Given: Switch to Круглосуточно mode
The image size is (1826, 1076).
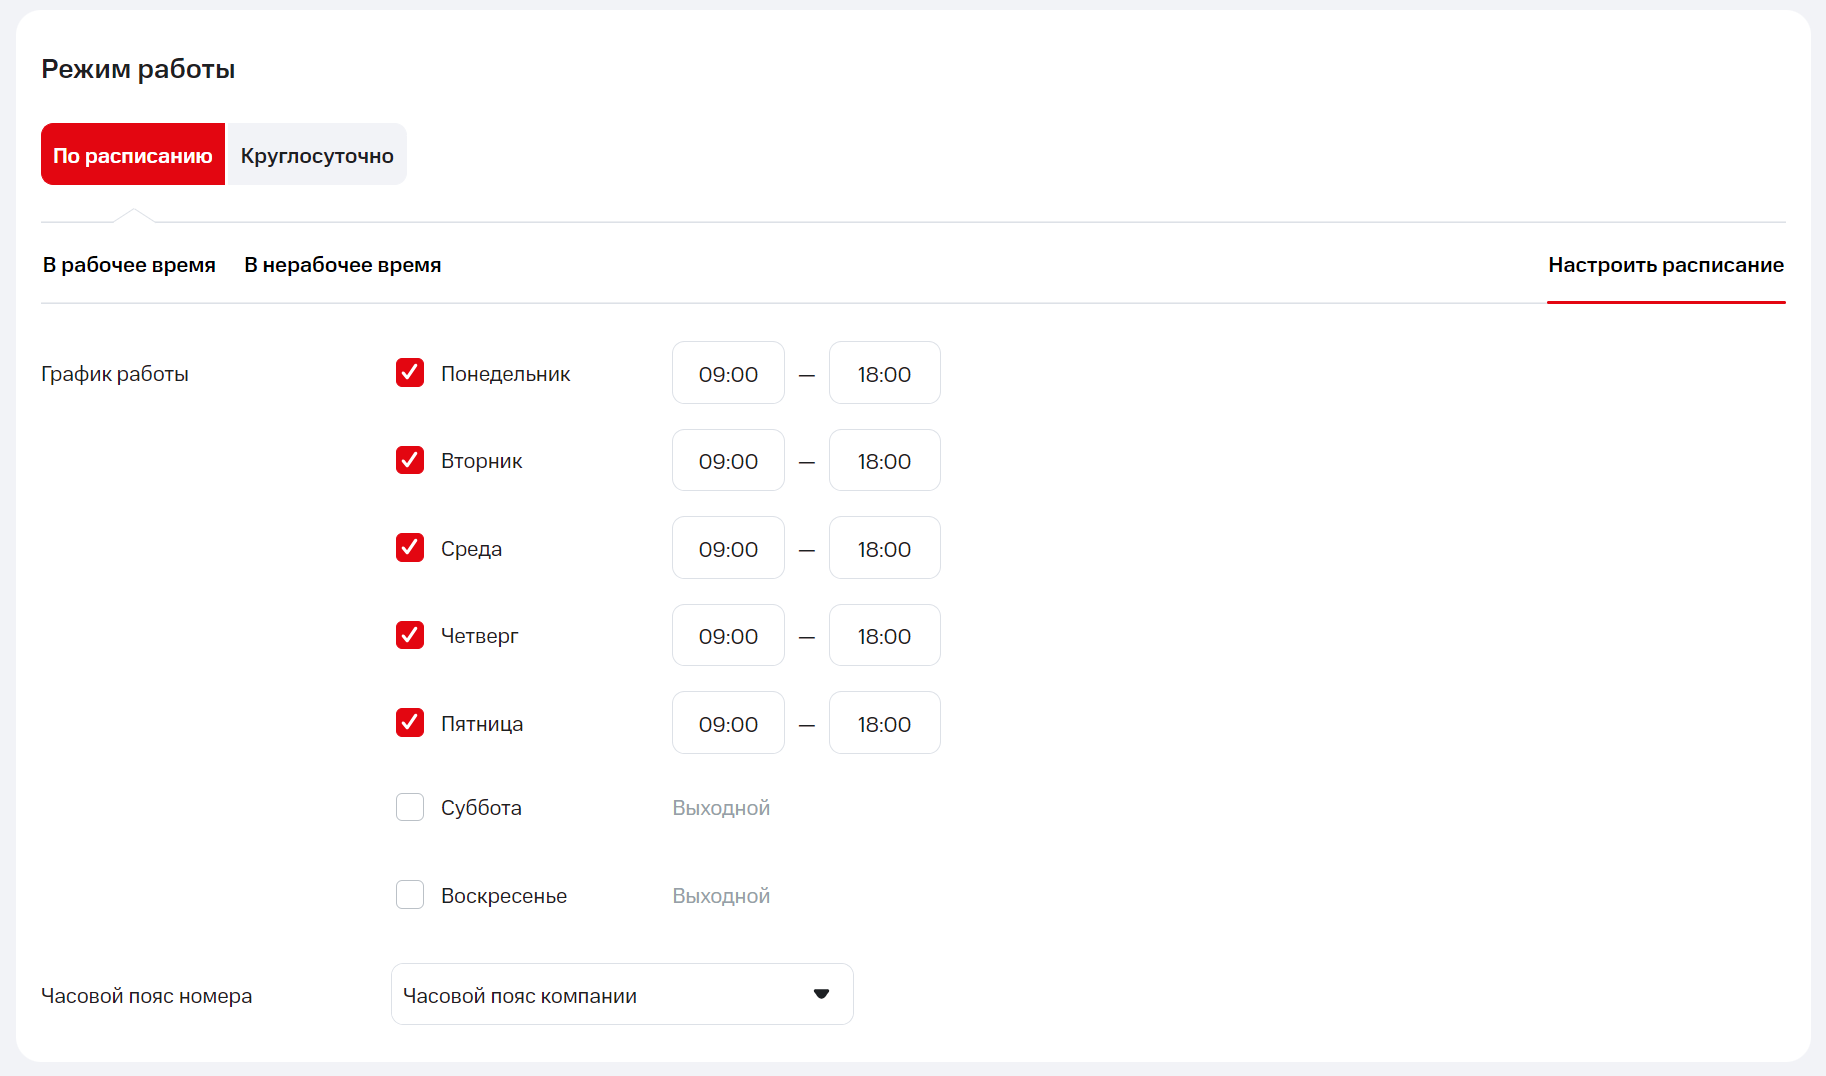Looking at the screenshot, I should click(x=316, y=155).
